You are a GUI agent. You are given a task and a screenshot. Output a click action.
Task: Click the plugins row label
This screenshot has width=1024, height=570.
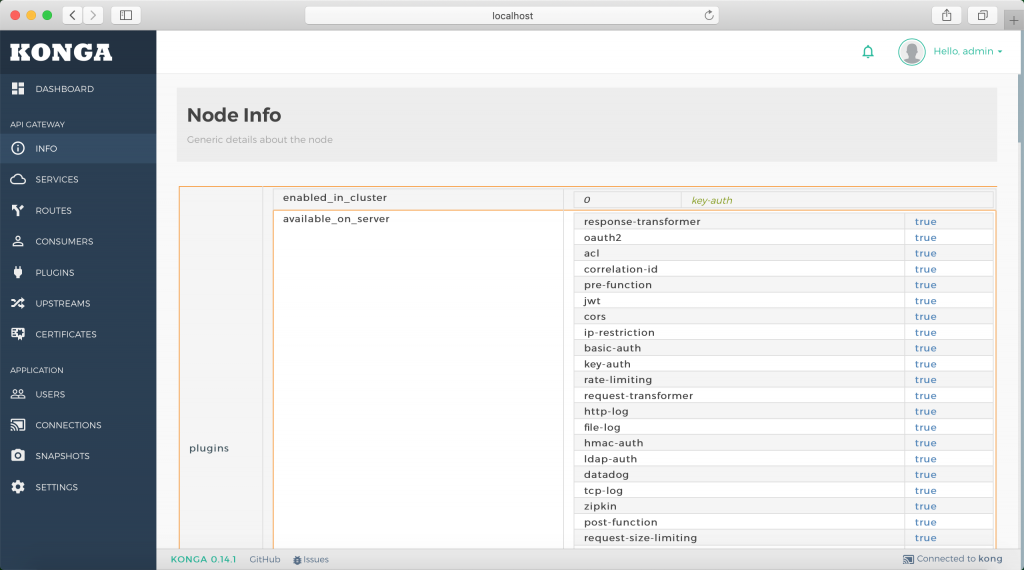(209, 448)
